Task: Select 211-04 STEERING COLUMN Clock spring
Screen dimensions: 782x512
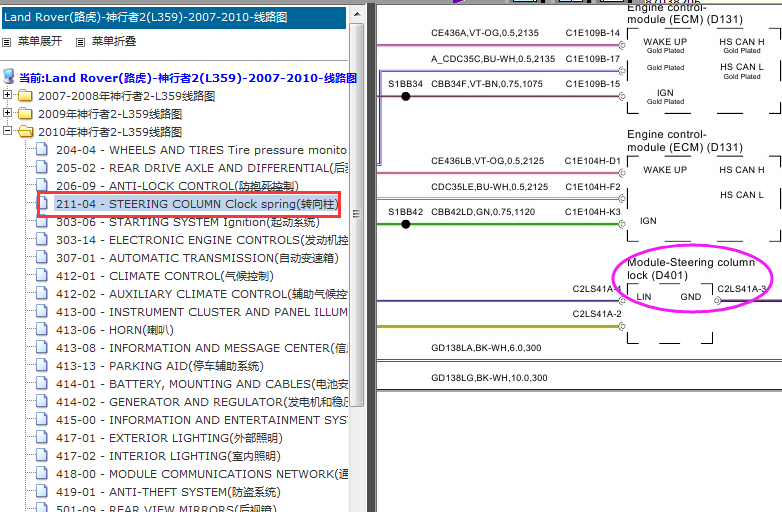Action: [x=197, y=204]
